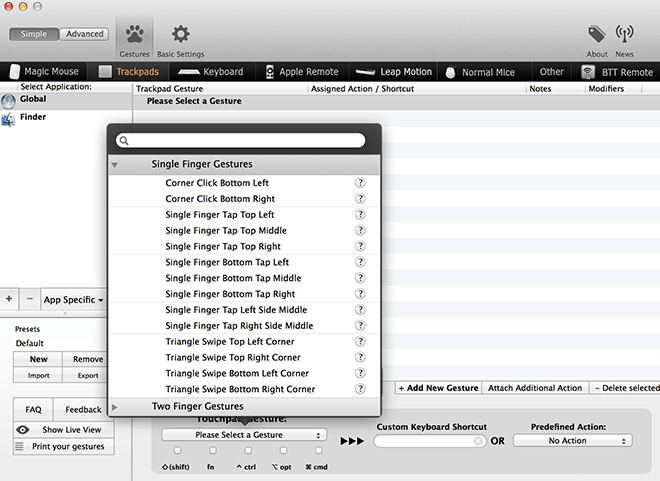The image size is (660, 481).
Task: Enable the ctrl modifier checkbox
Action: [x=248, y=451]
